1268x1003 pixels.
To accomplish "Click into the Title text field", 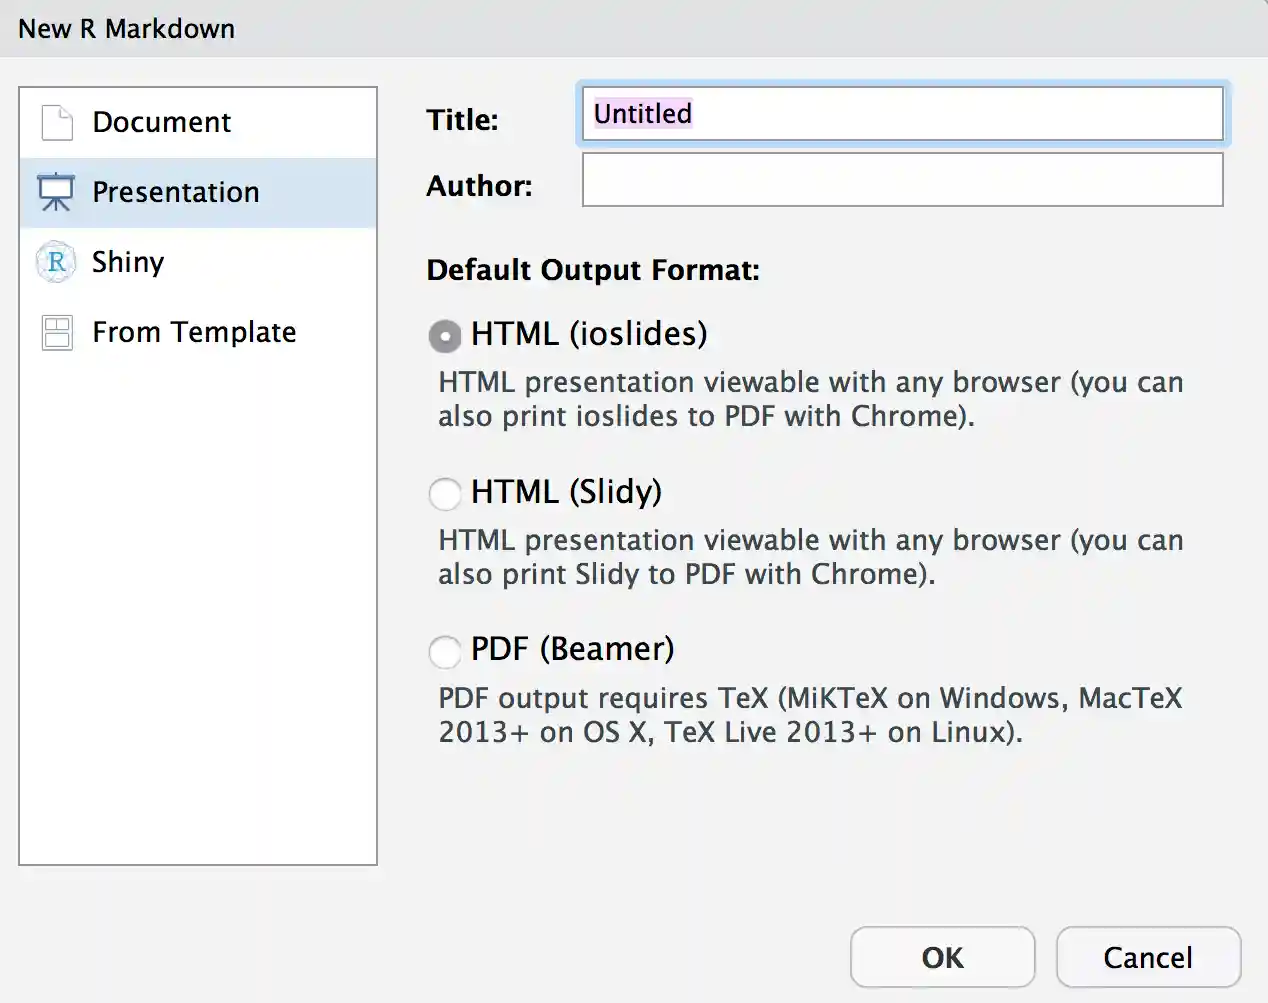I will click(902, 114).
